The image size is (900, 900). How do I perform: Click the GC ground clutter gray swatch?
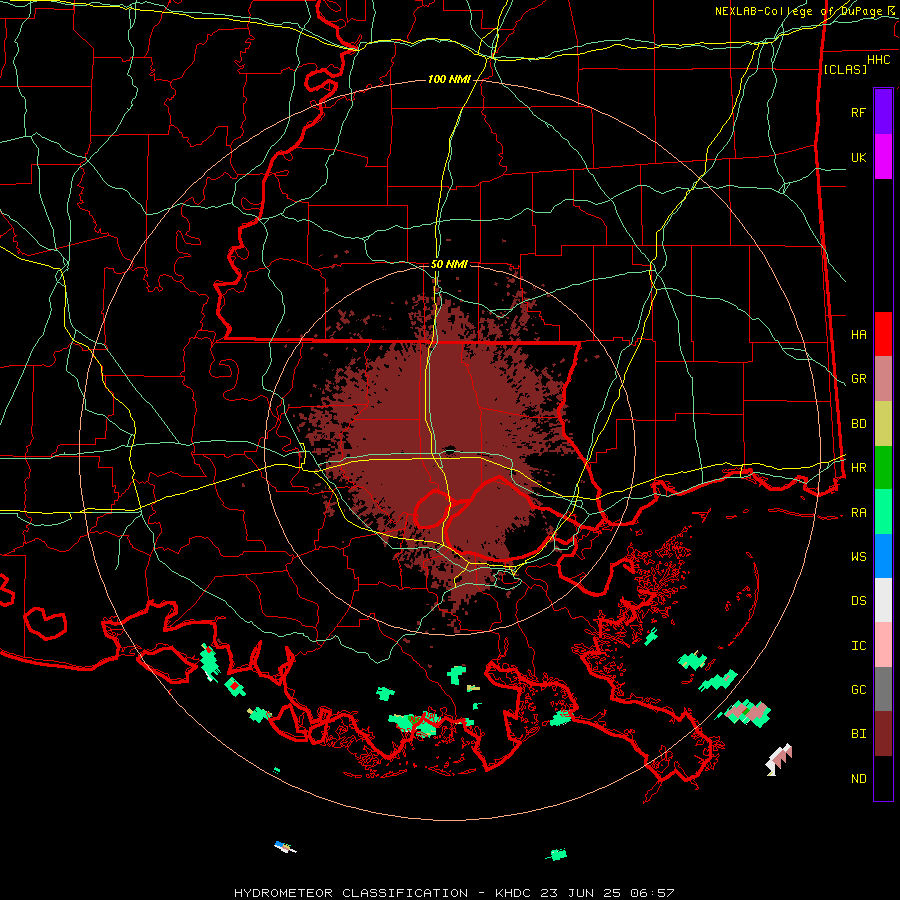(883, 689)
